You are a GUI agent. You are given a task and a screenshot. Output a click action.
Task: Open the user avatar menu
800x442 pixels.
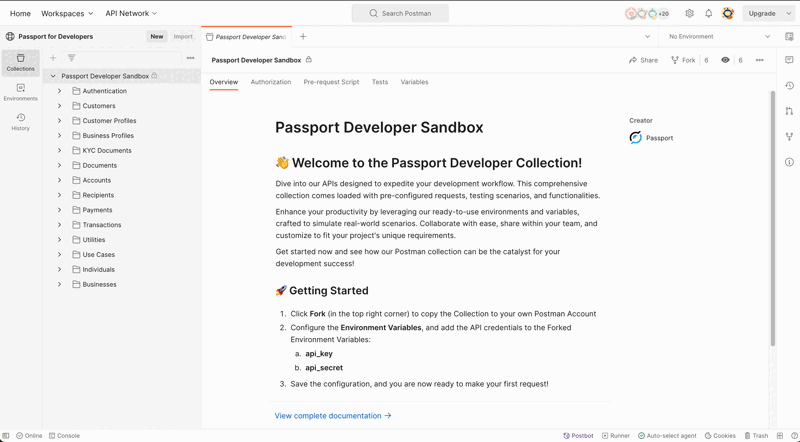pos(728,13)
